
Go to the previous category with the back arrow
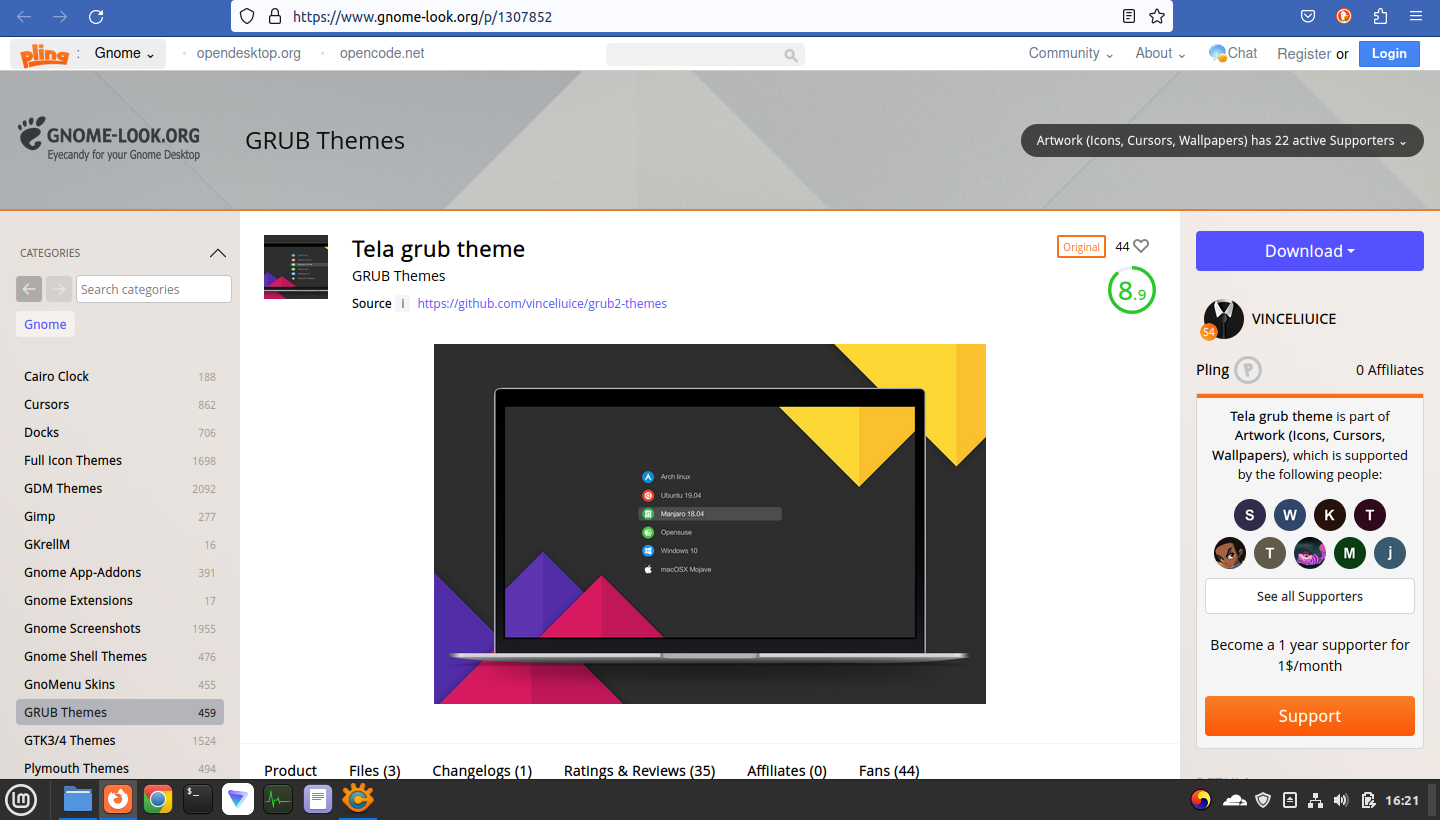tap(29, 289)
